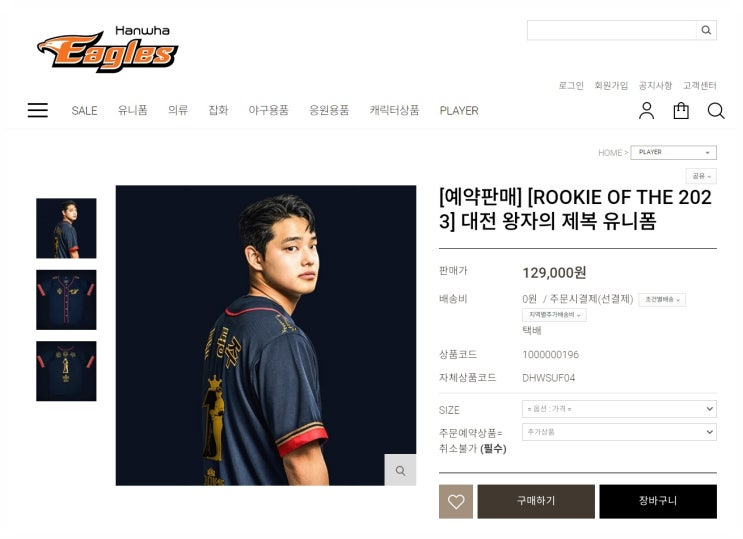Screen dimensions: 743x539
Task: Open the 공유 share dropdown
Action: 701,176
